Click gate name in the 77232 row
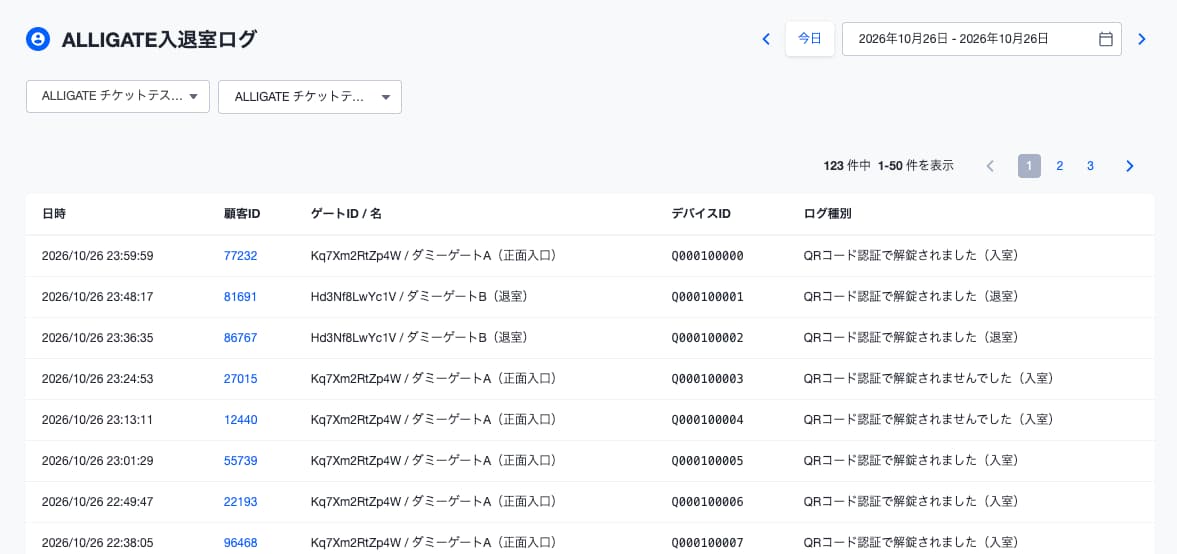1177x554 pixels. 436,256
